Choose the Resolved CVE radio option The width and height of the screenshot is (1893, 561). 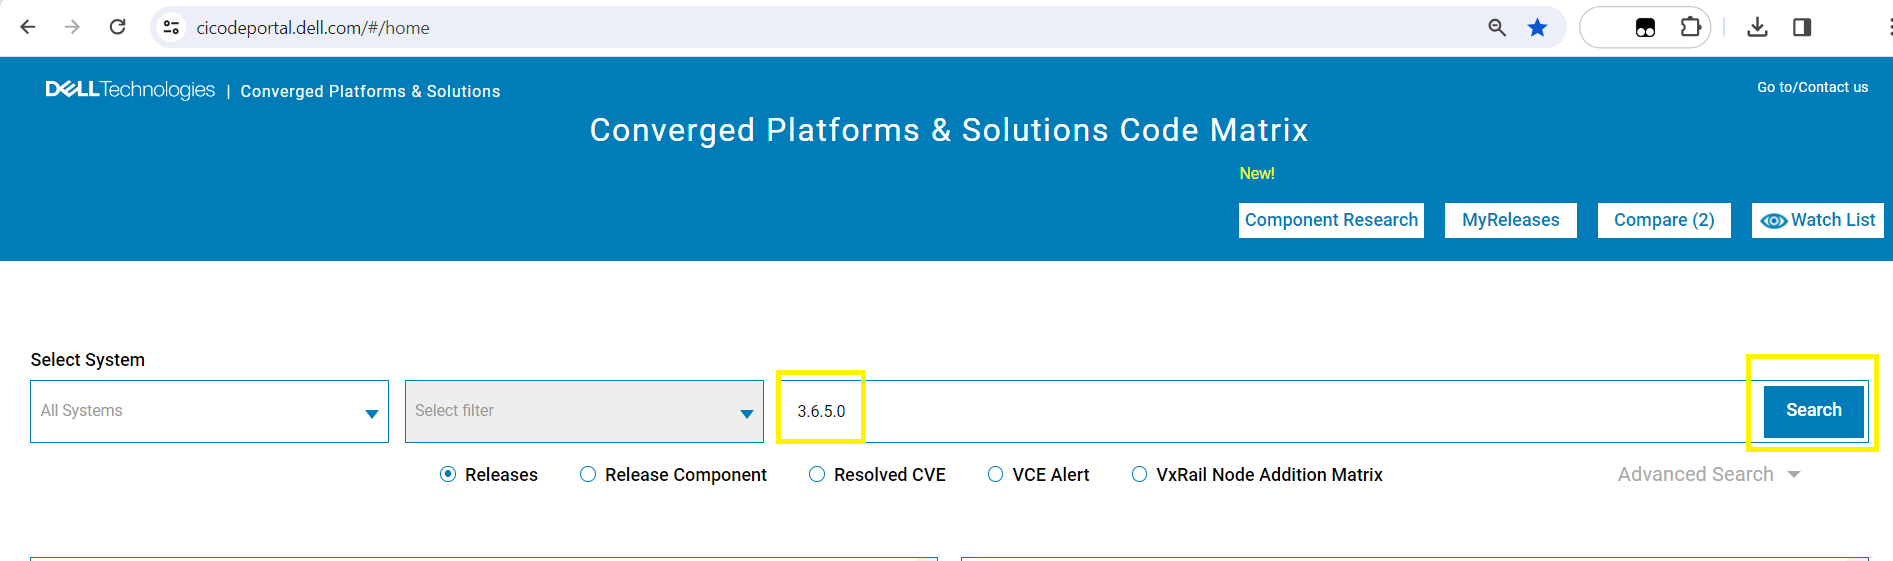818,475
